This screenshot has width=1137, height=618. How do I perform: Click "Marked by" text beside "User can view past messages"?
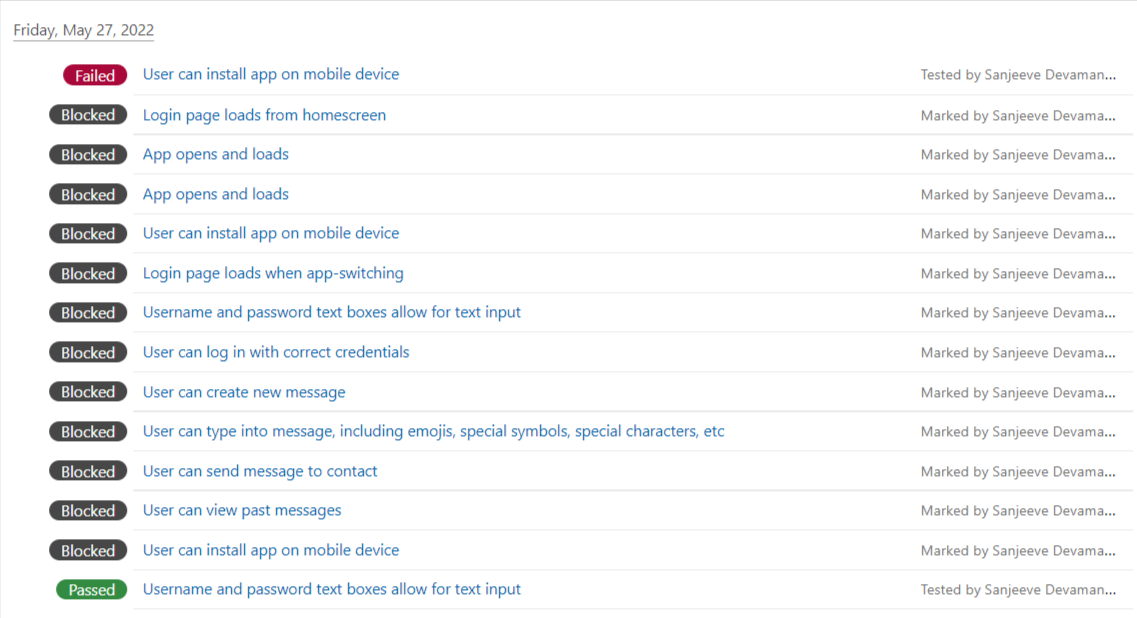(1017, 511)
